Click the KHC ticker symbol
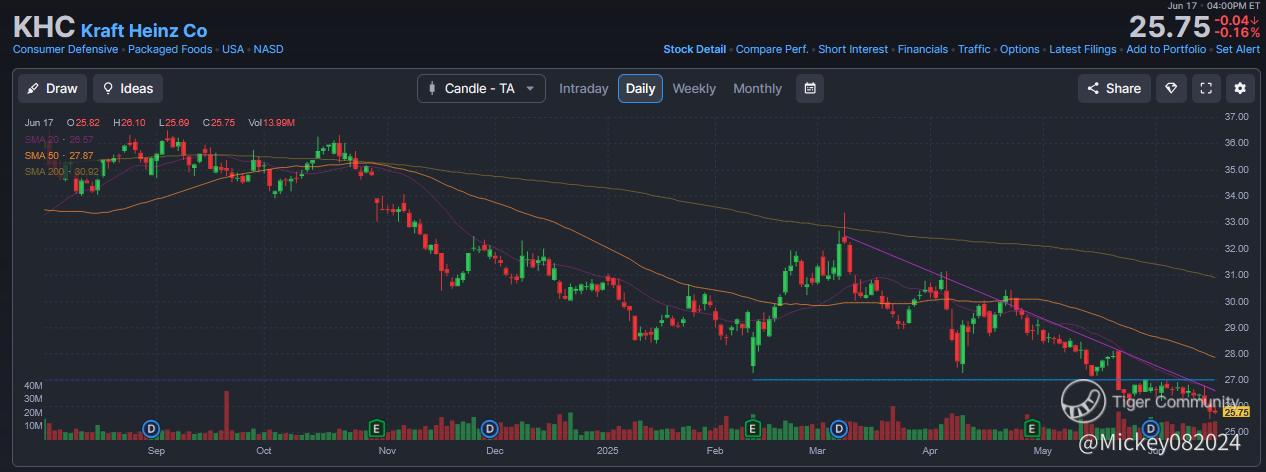This screenshot has height=472, width=1266. pyautogui.click(x=44, y=27)
